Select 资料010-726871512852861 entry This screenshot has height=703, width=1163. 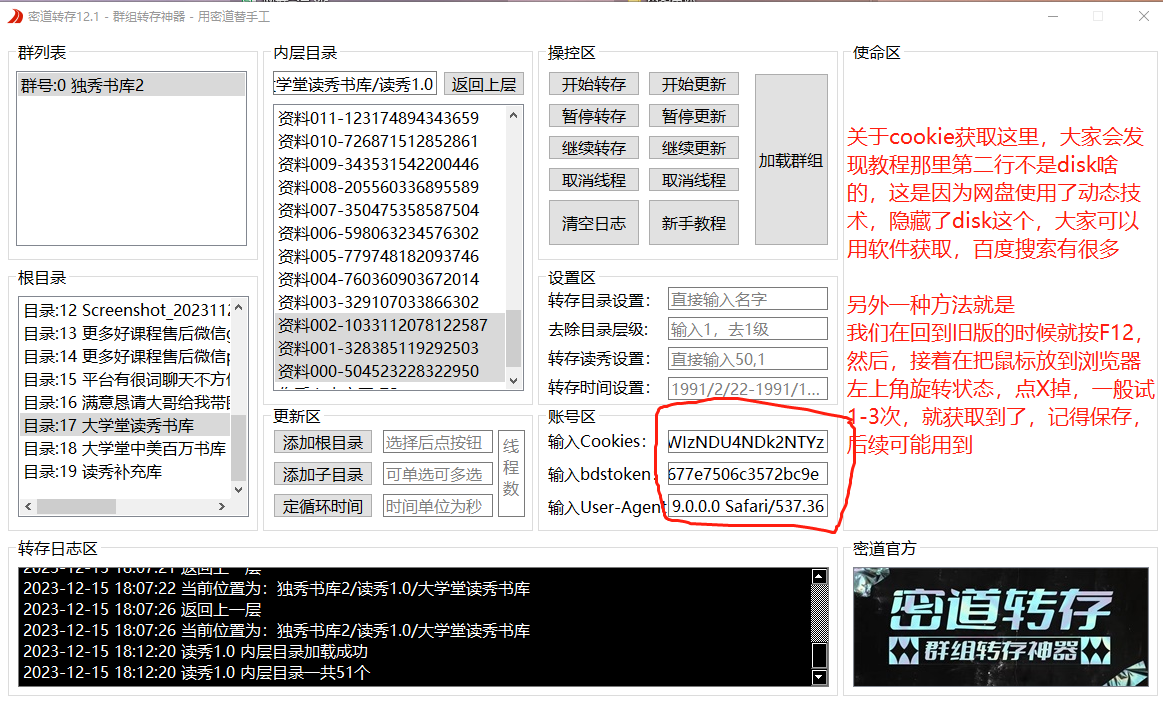click(x=390, y=141)
